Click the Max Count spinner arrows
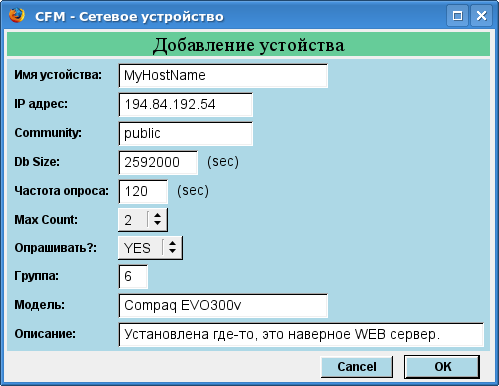This screenshot has width=499, height=386. [157, 220]
